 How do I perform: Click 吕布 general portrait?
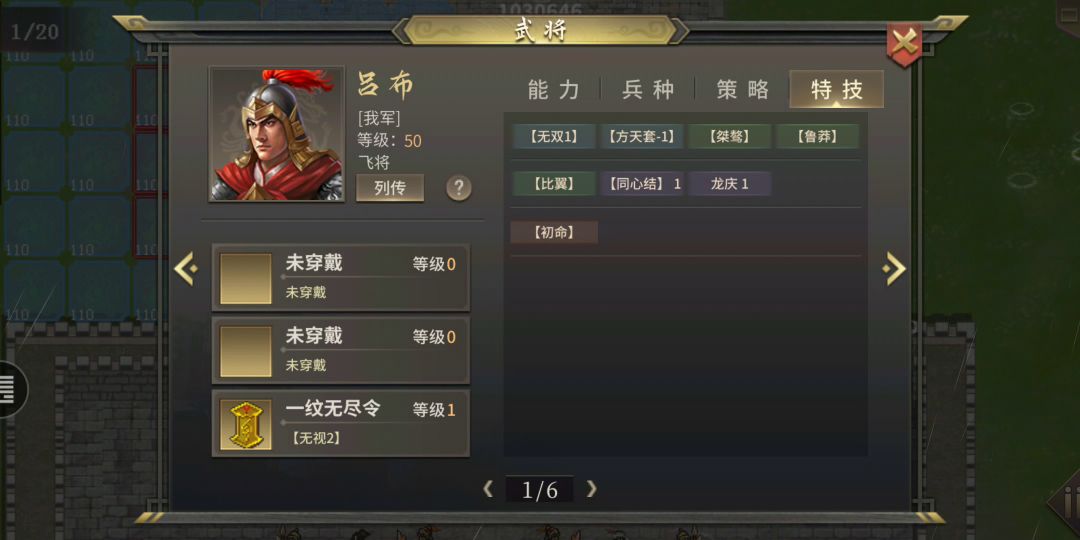click(277, 134)
